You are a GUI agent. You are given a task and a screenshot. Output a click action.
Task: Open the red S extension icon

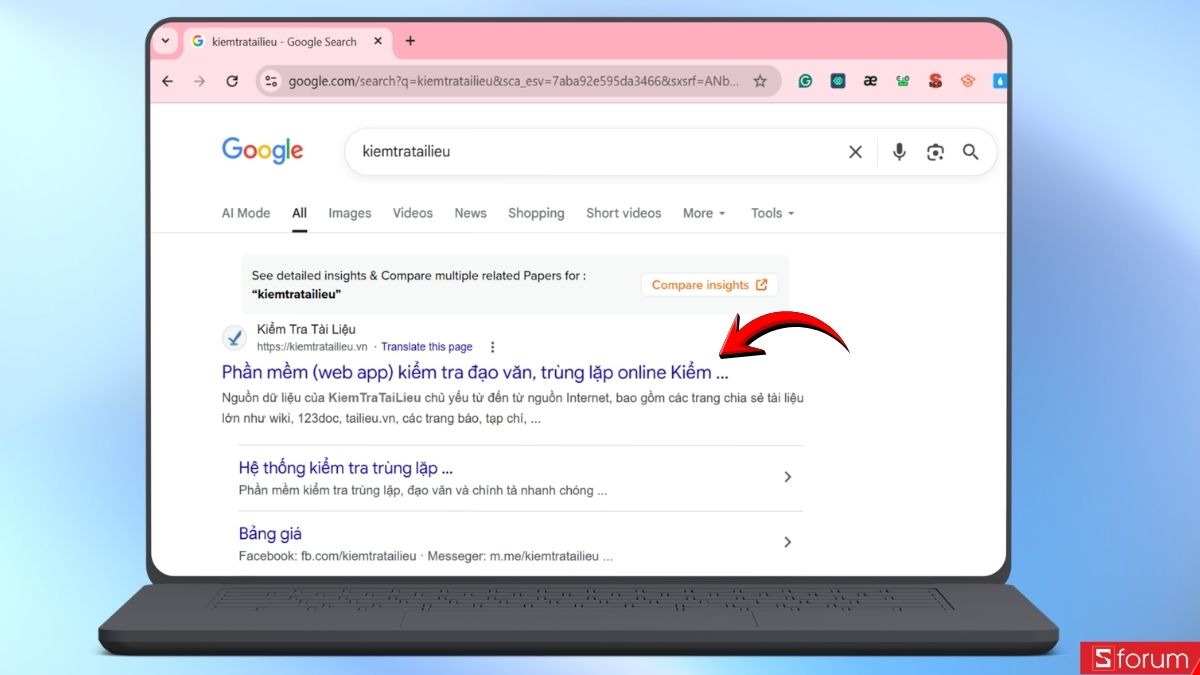click(935, 81)
